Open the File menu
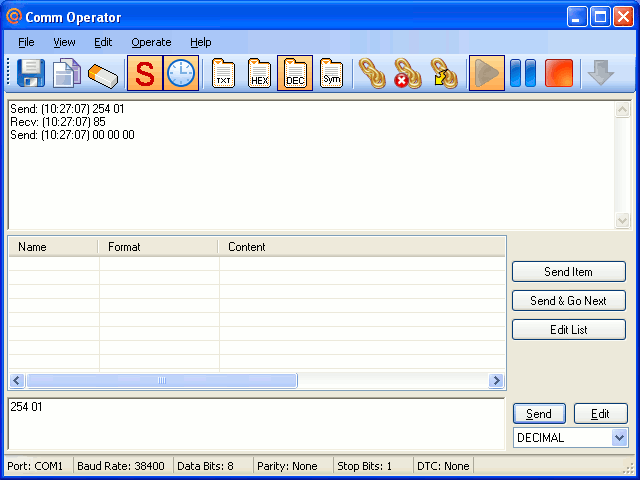The width and height of the screenshot is (640, 480). coord(26,42)
